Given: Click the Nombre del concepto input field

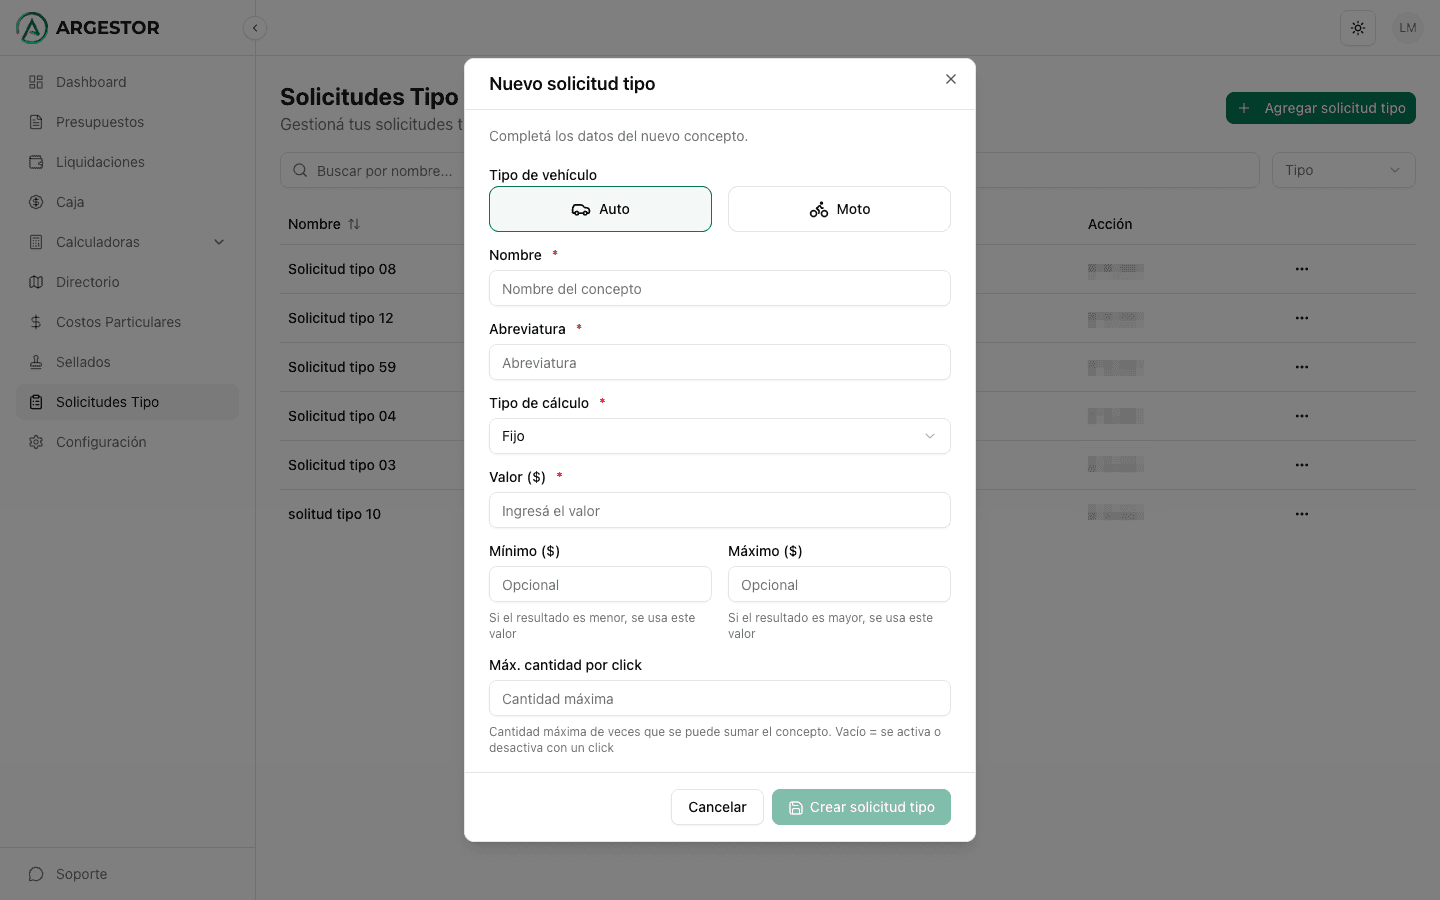Looking at the screenshot, I should pos(719,288).
